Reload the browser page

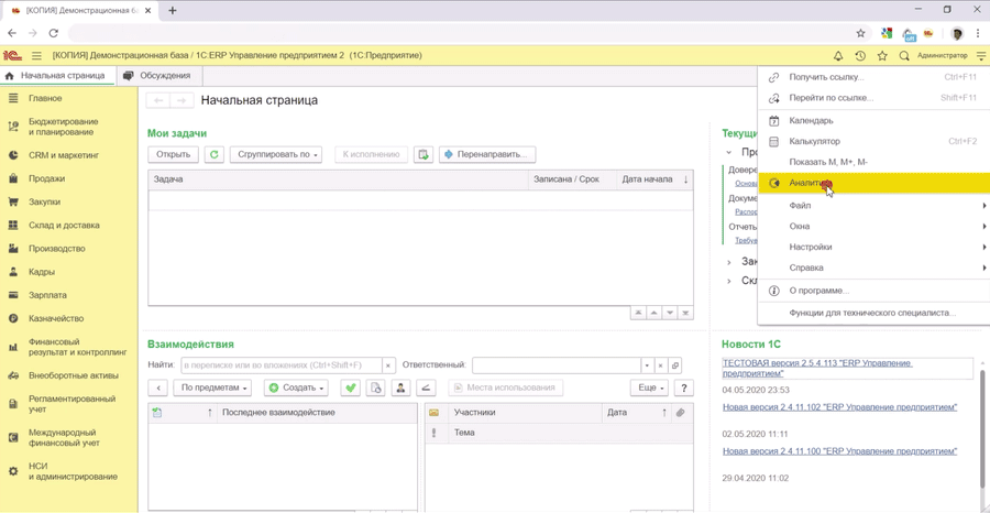click(53, 33)
